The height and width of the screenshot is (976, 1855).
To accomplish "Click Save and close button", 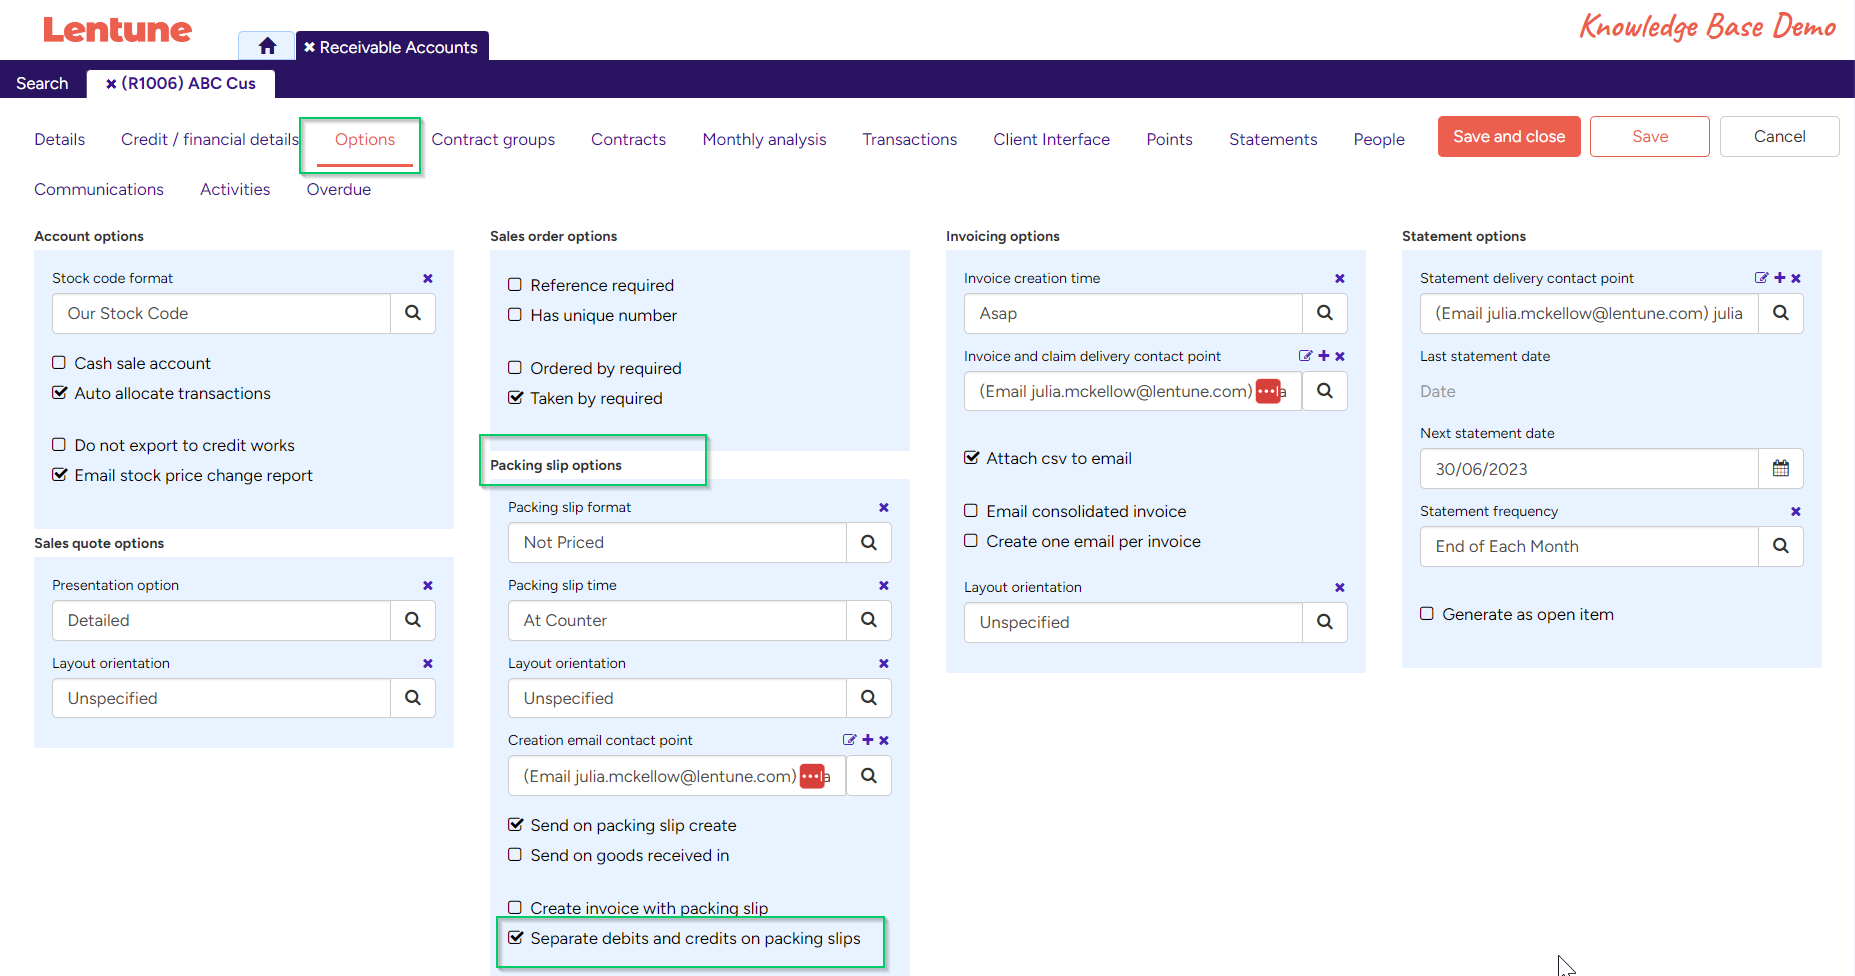I will click(1509, 136).
